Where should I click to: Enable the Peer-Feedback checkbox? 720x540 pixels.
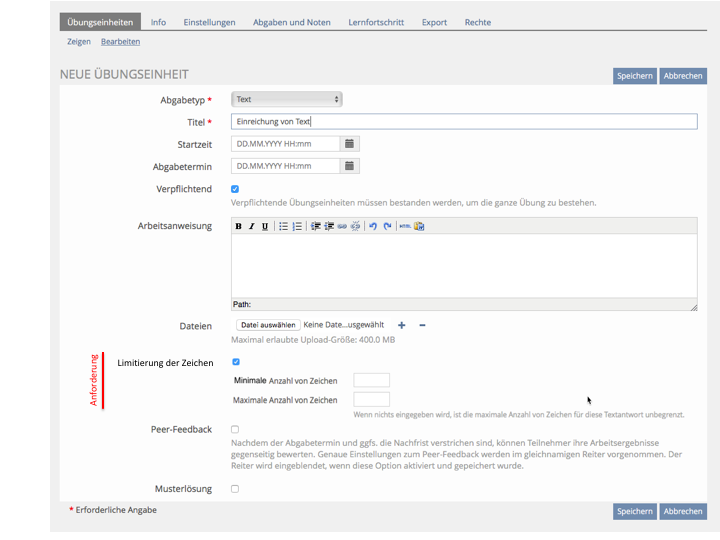pos(235,429)
